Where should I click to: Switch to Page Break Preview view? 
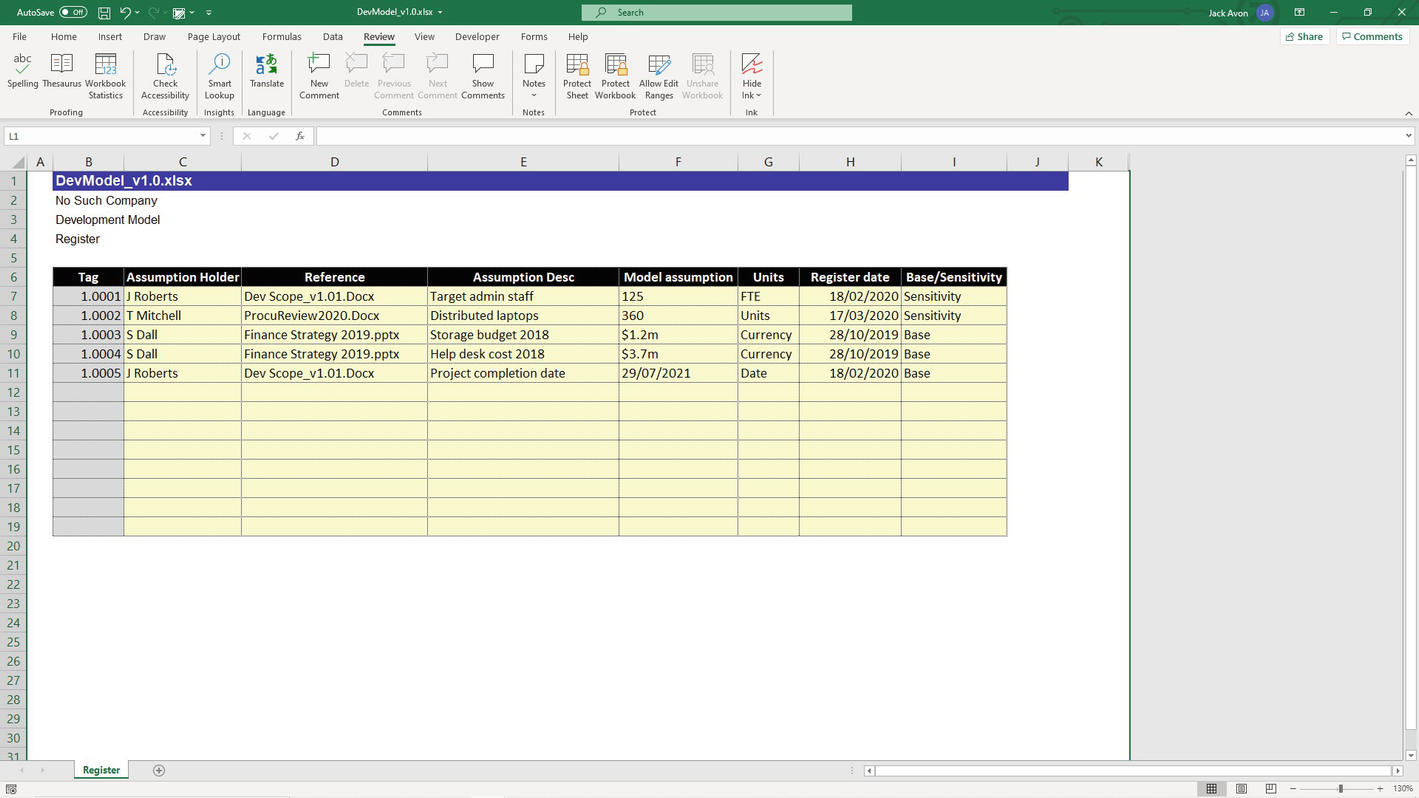[1269, 789]
